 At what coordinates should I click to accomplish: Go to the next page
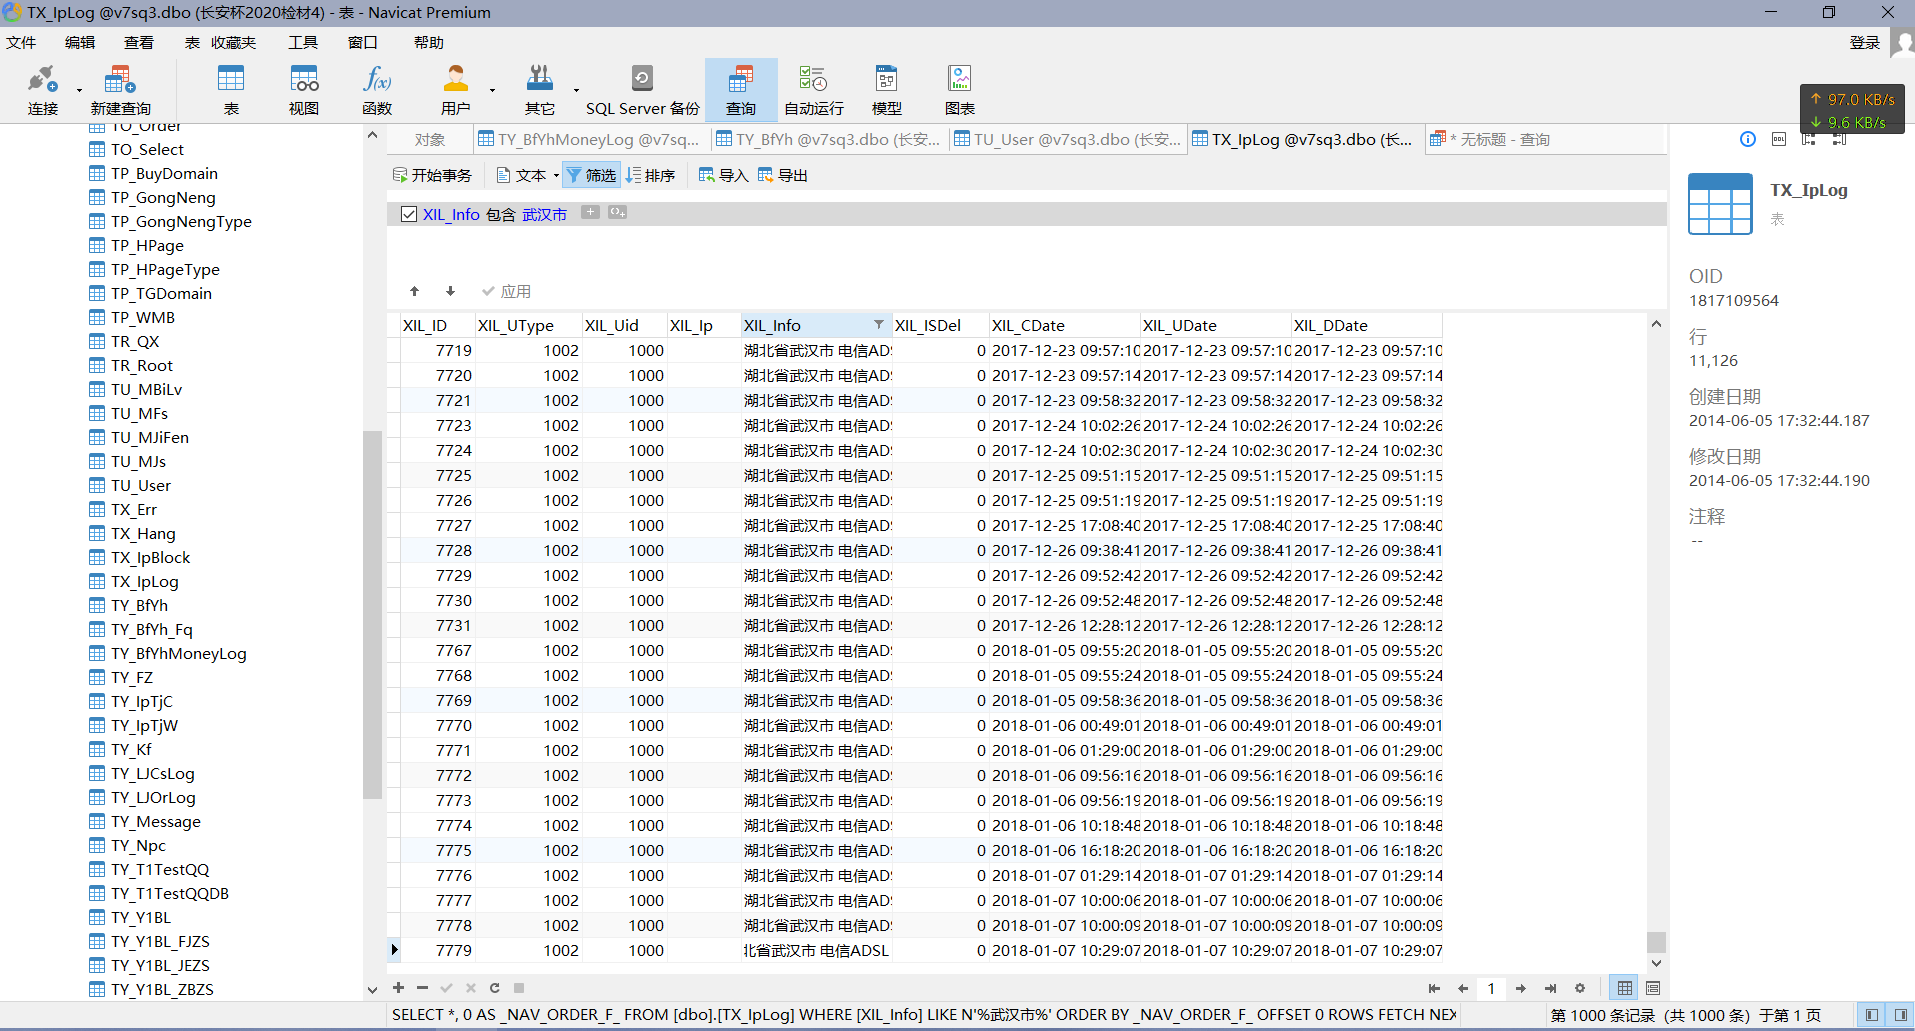(1521, 988)
